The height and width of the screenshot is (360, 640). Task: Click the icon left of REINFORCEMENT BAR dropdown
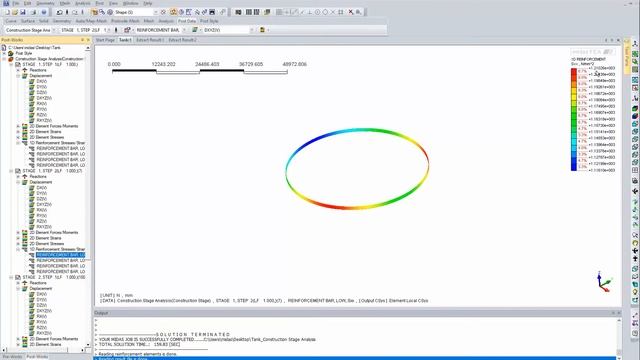coord(127,30)
